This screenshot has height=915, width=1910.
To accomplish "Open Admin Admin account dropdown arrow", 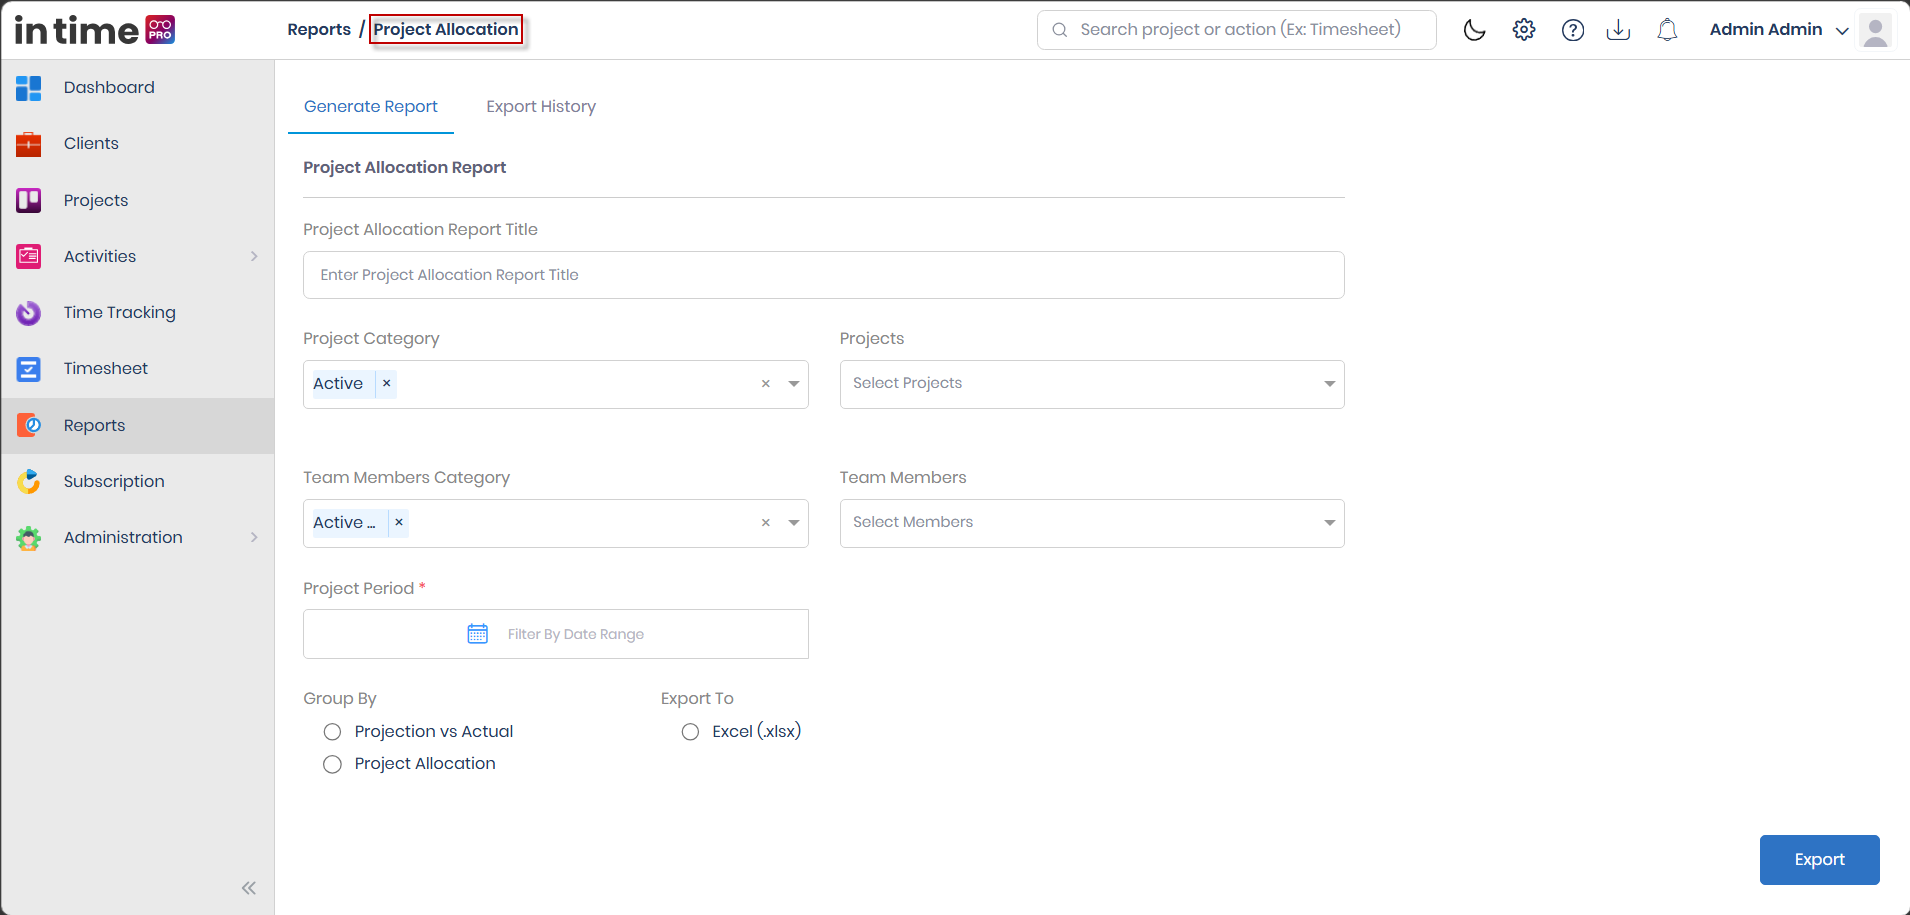I will pos(1842,31).
